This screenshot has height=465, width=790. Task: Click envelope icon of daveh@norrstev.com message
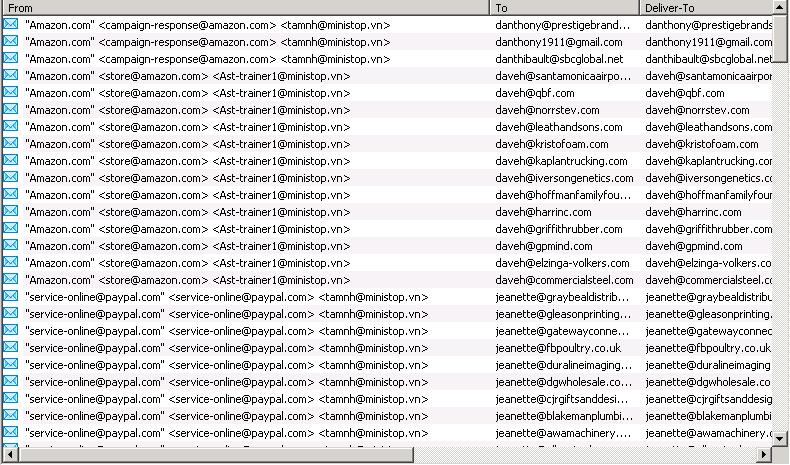point(11,109)
